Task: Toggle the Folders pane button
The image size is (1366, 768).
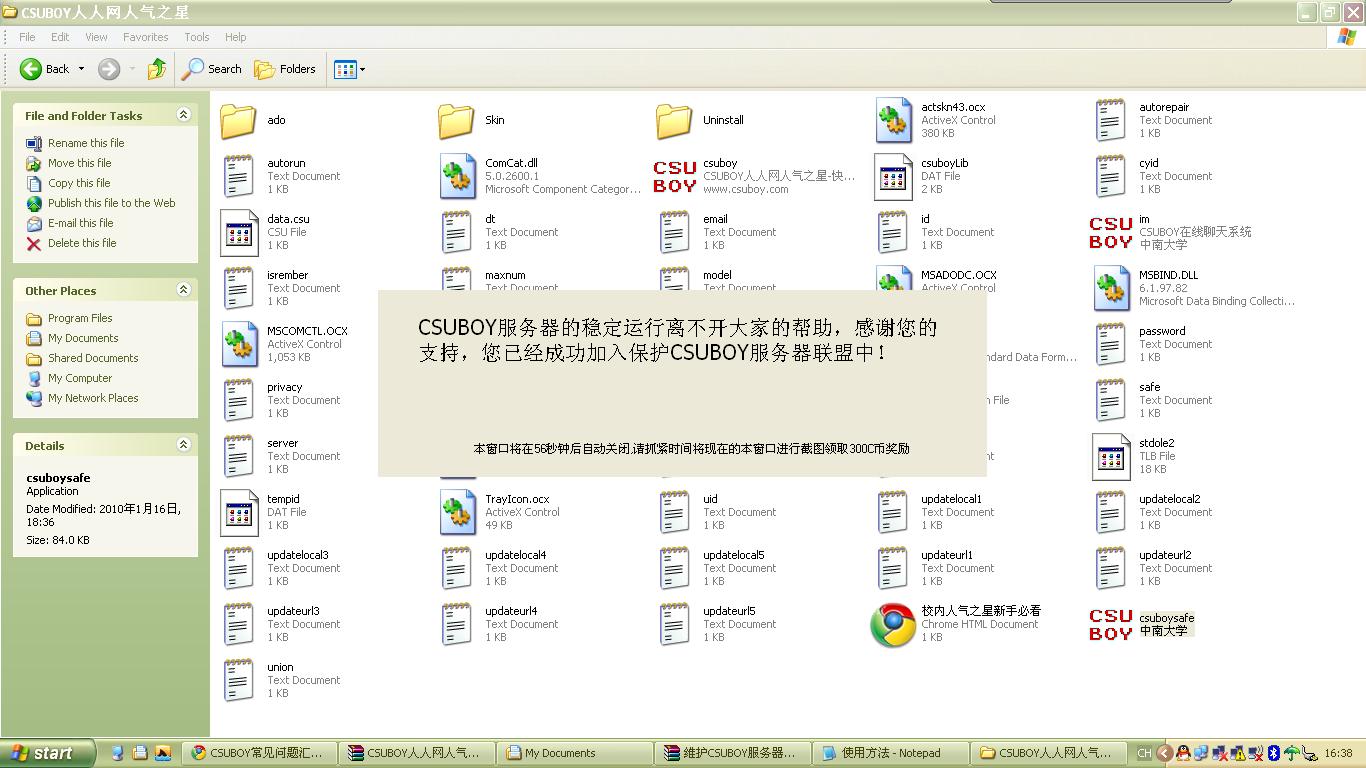Action: tap(286, 69)
